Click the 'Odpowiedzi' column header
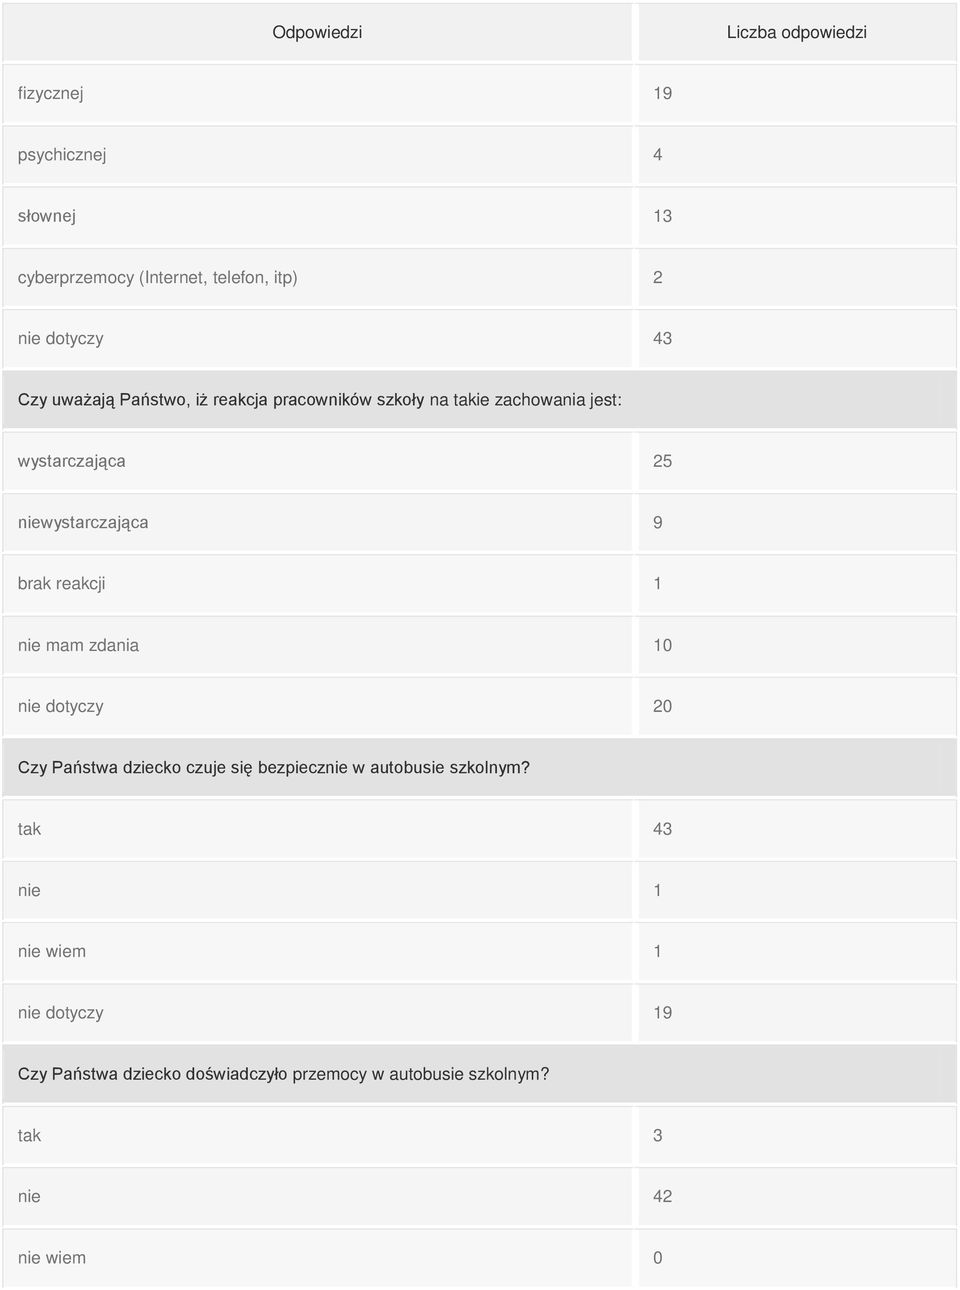Viewport: 960px width, 1290px height. [317, 32]
